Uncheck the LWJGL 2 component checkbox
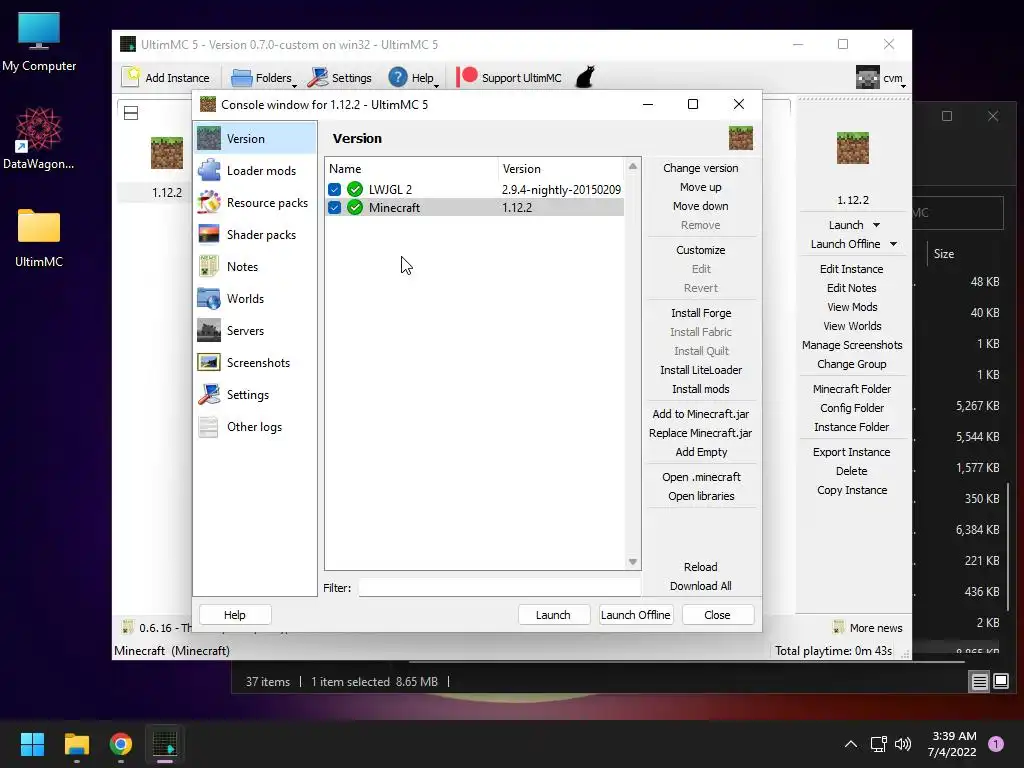This screenshot has height=768, width=1024. (x=334, y=189)
